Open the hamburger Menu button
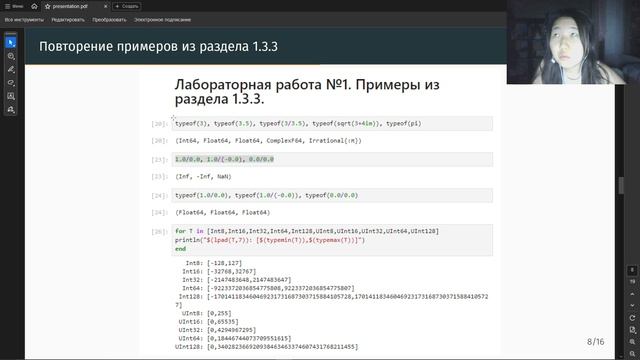 14,6
